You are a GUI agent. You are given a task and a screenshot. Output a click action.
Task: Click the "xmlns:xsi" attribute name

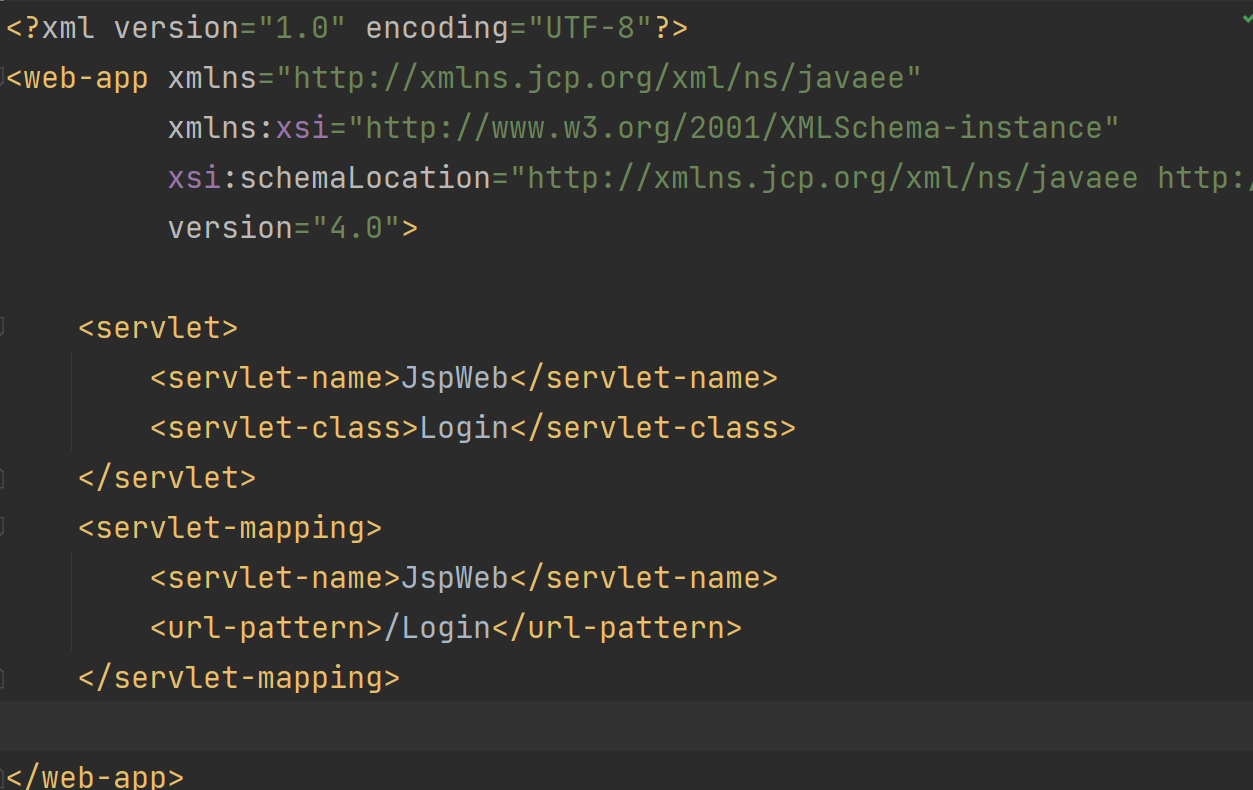(247, 128)
